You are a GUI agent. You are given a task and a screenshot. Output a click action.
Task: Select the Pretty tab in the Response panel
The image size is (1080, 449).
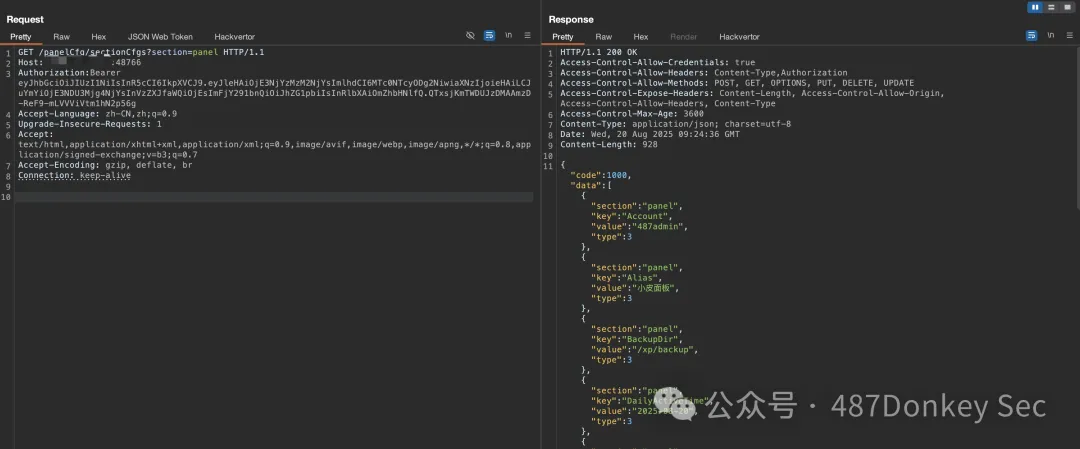tap(563, 36)
